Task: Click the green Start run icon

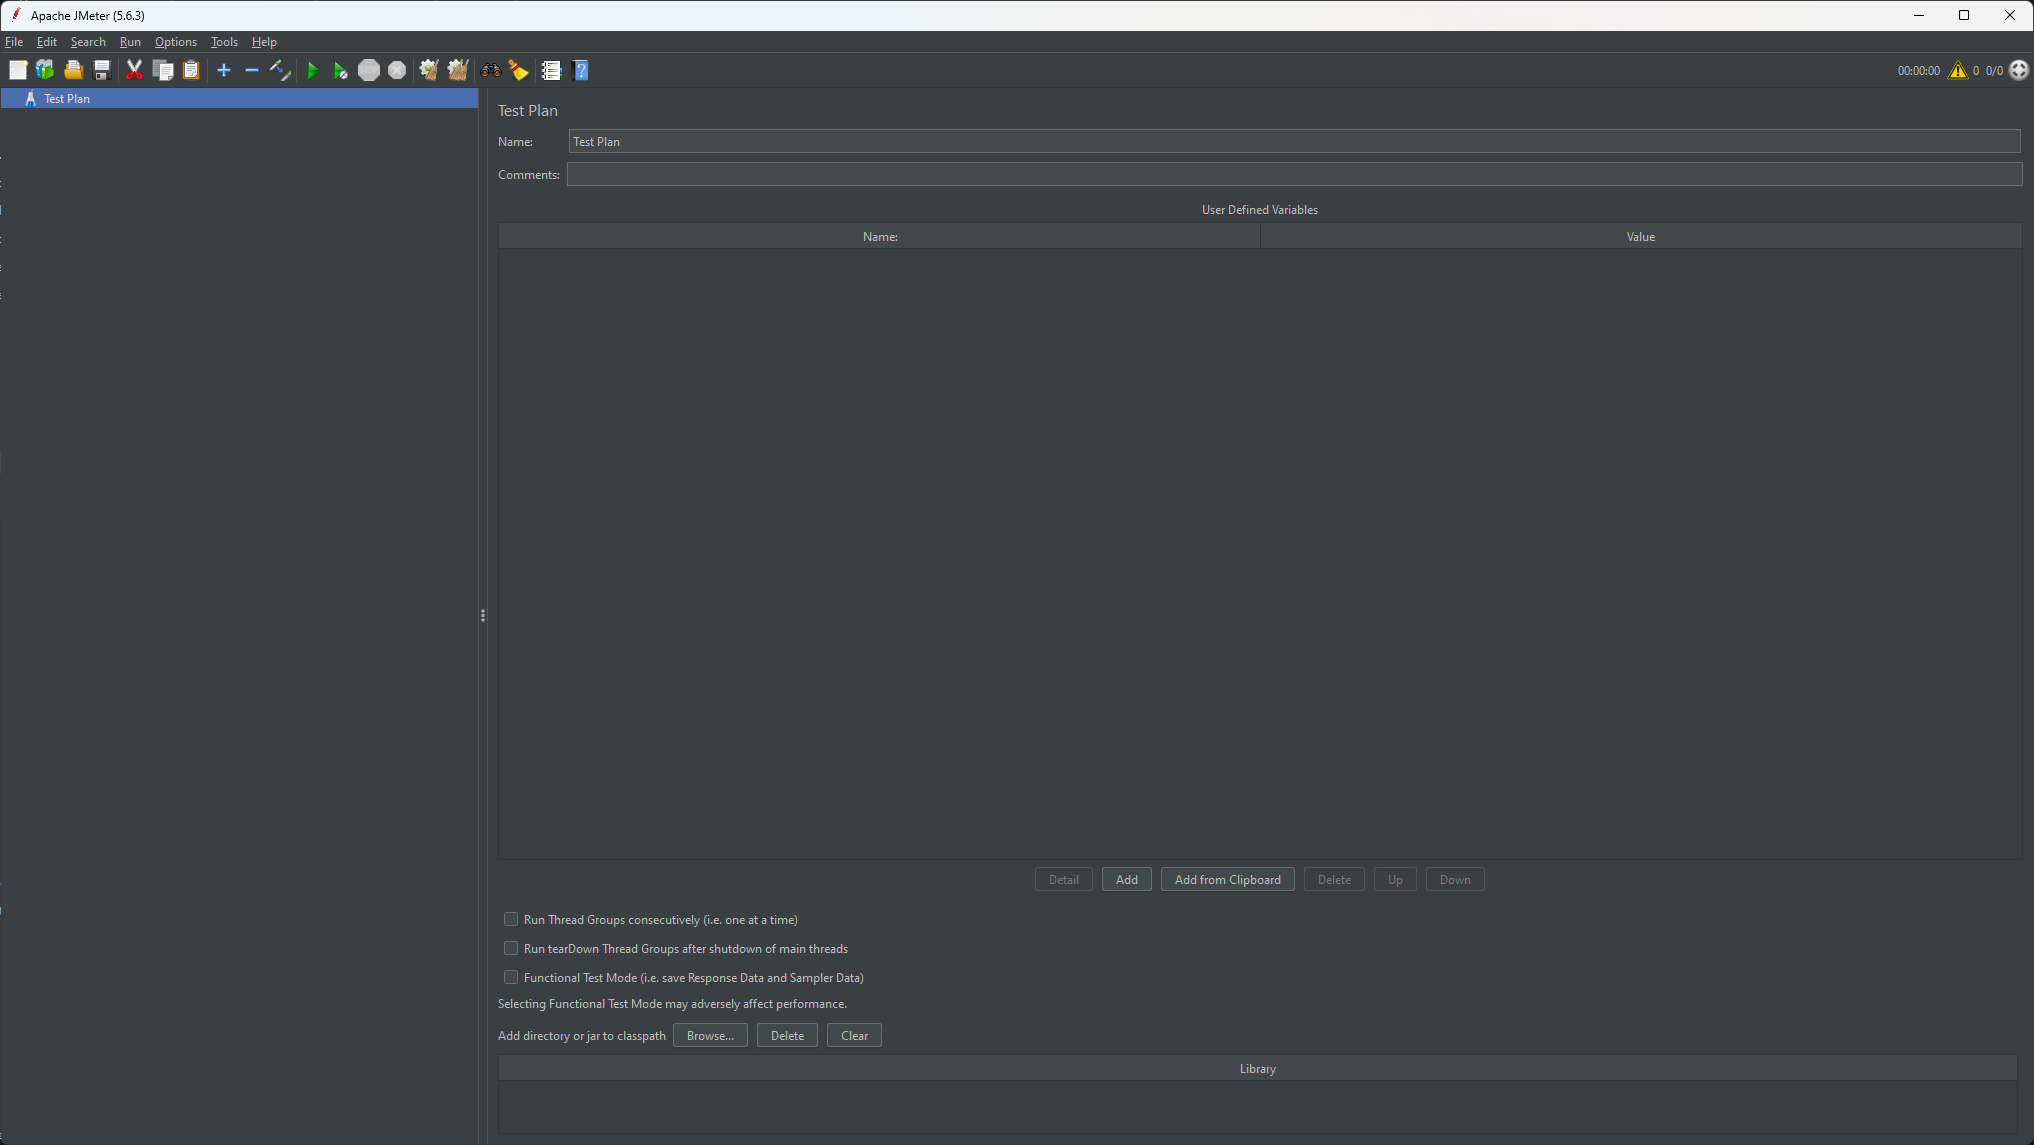Action: 312,70
